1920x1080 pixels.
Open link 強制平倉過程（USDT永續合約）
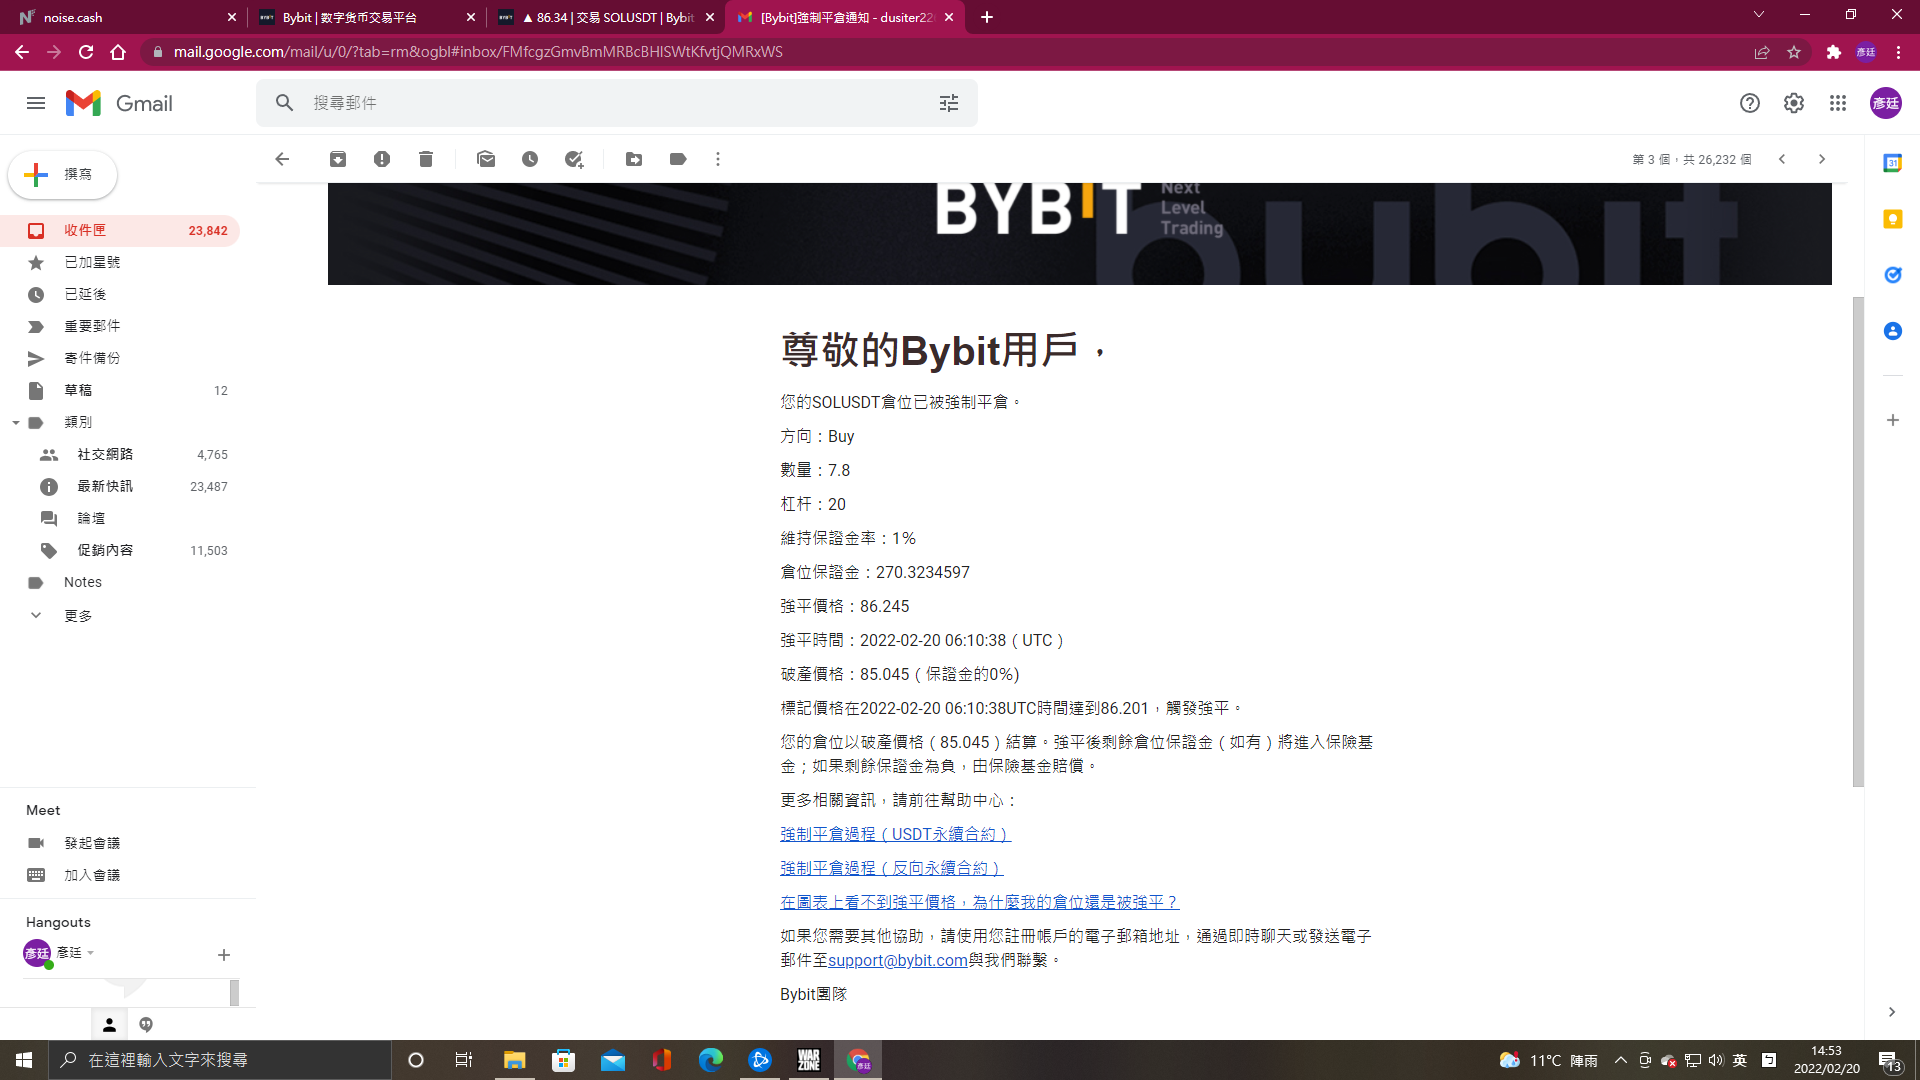895,834
